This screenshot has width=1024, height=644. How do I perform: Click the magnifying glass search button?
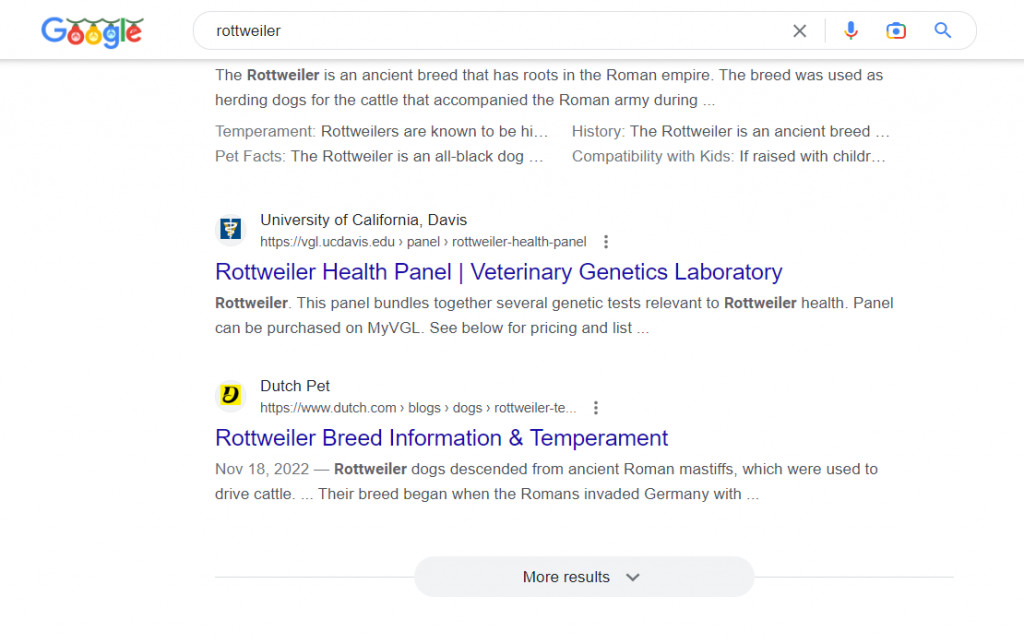942,31
